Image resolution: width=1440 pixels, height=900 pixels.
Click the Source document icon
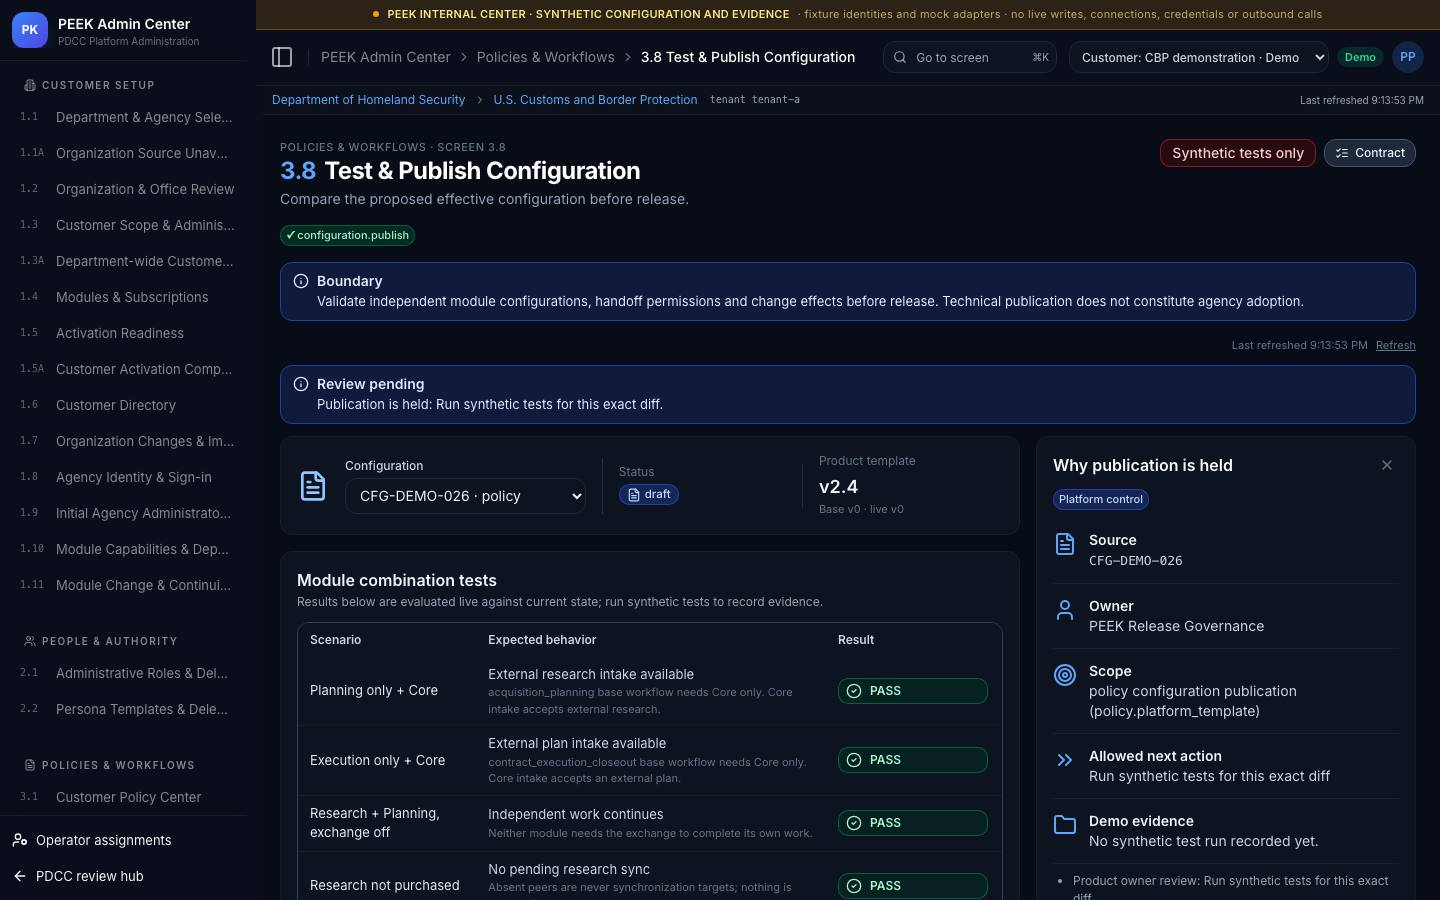tap(1065, 543)
